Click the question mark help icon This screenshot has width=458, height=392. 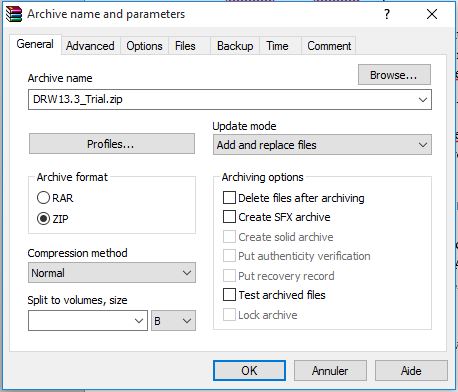[x=387, y=14]
